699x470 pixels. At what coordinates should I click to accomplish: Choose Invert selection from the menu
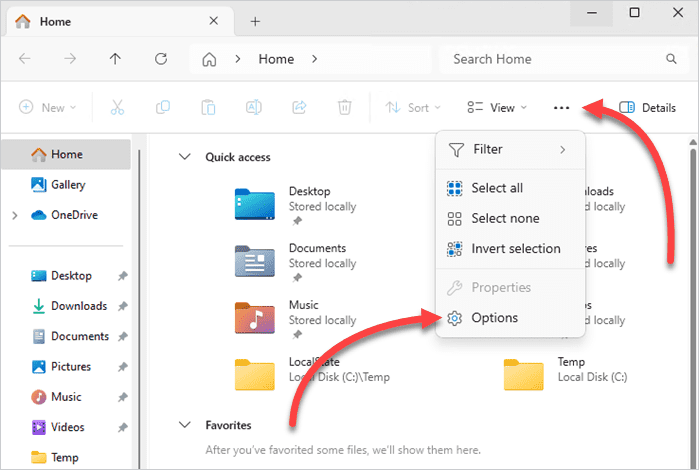click(510, 249)
